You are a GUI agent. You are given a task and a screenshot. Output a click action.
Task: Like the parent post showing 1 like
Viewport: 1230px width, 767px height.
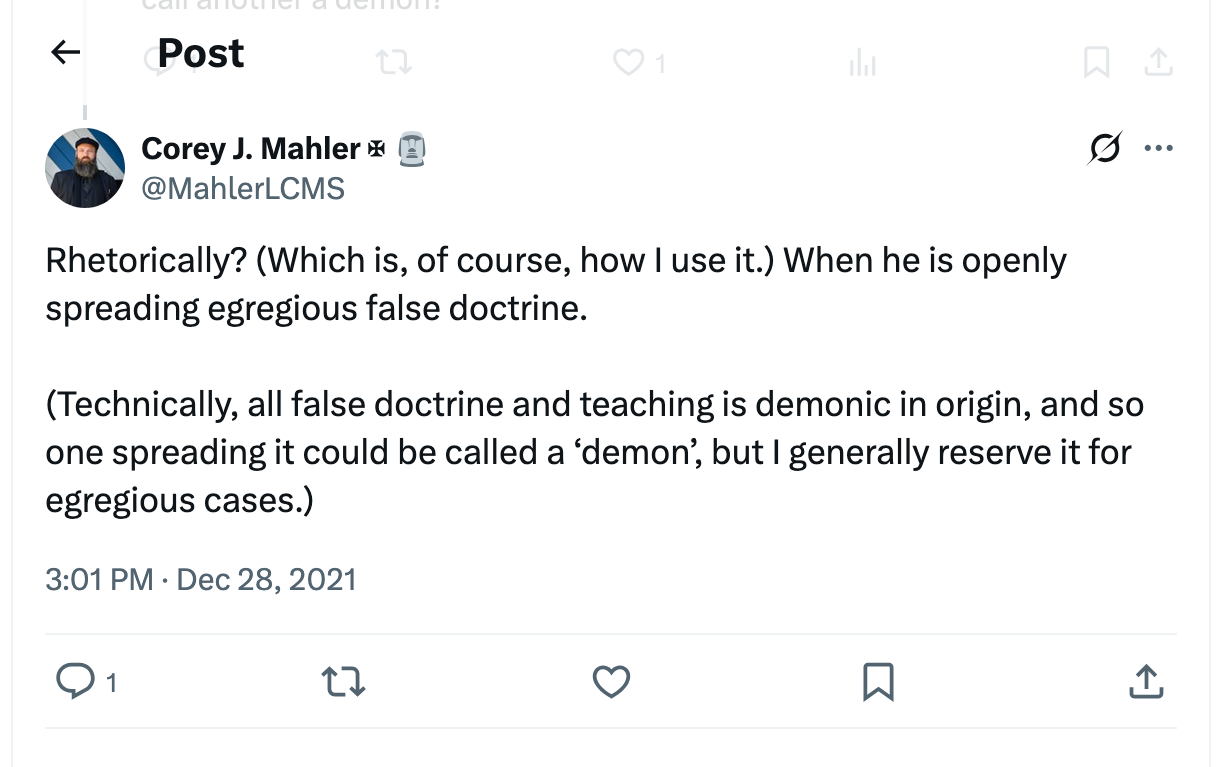tap(628, 64)
